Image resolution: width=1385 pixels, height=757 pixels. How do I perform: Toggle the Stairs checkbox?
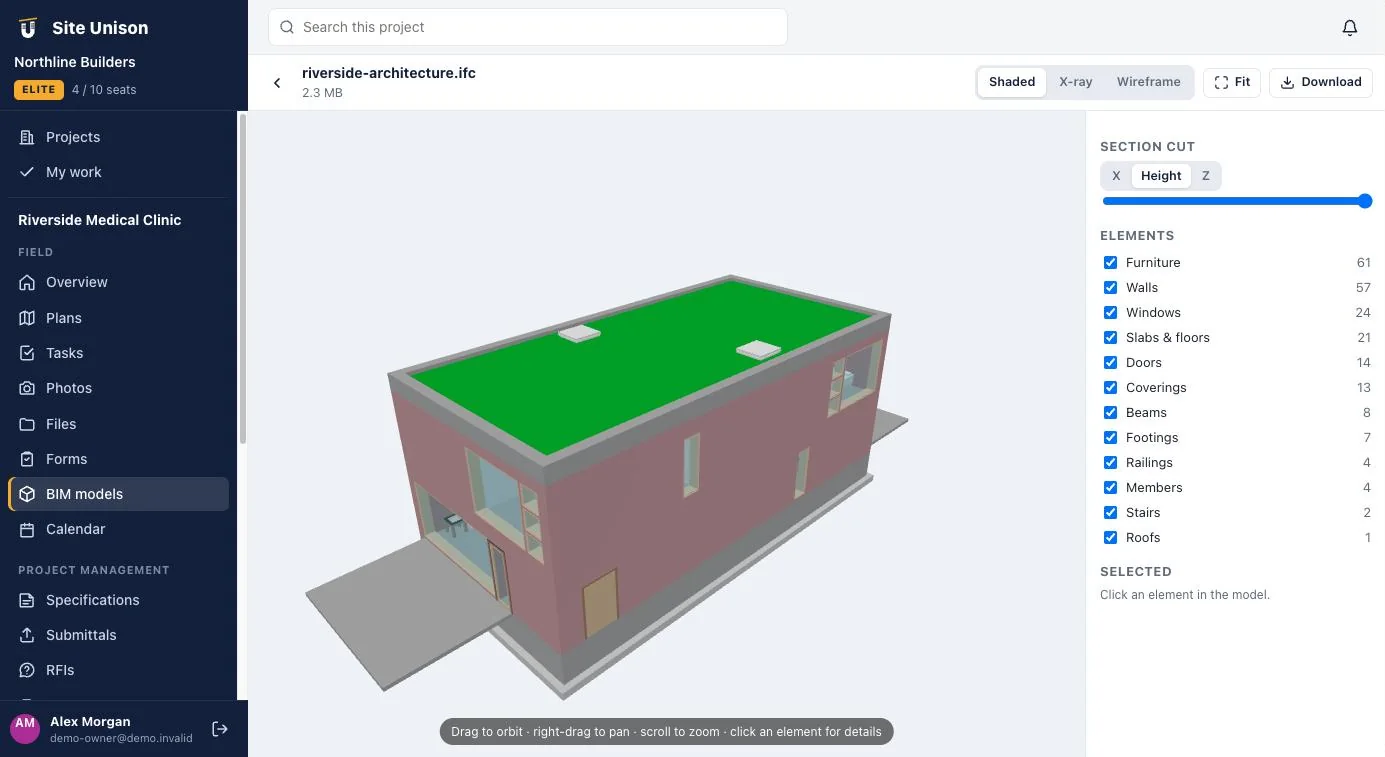tap(1110, 512)
